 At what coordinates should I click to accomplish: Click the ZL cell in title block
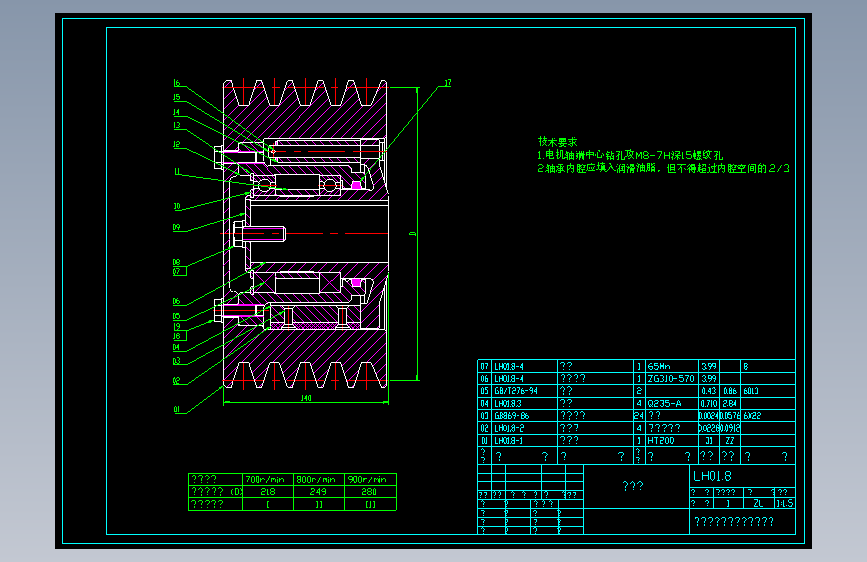tap(758, 503)
